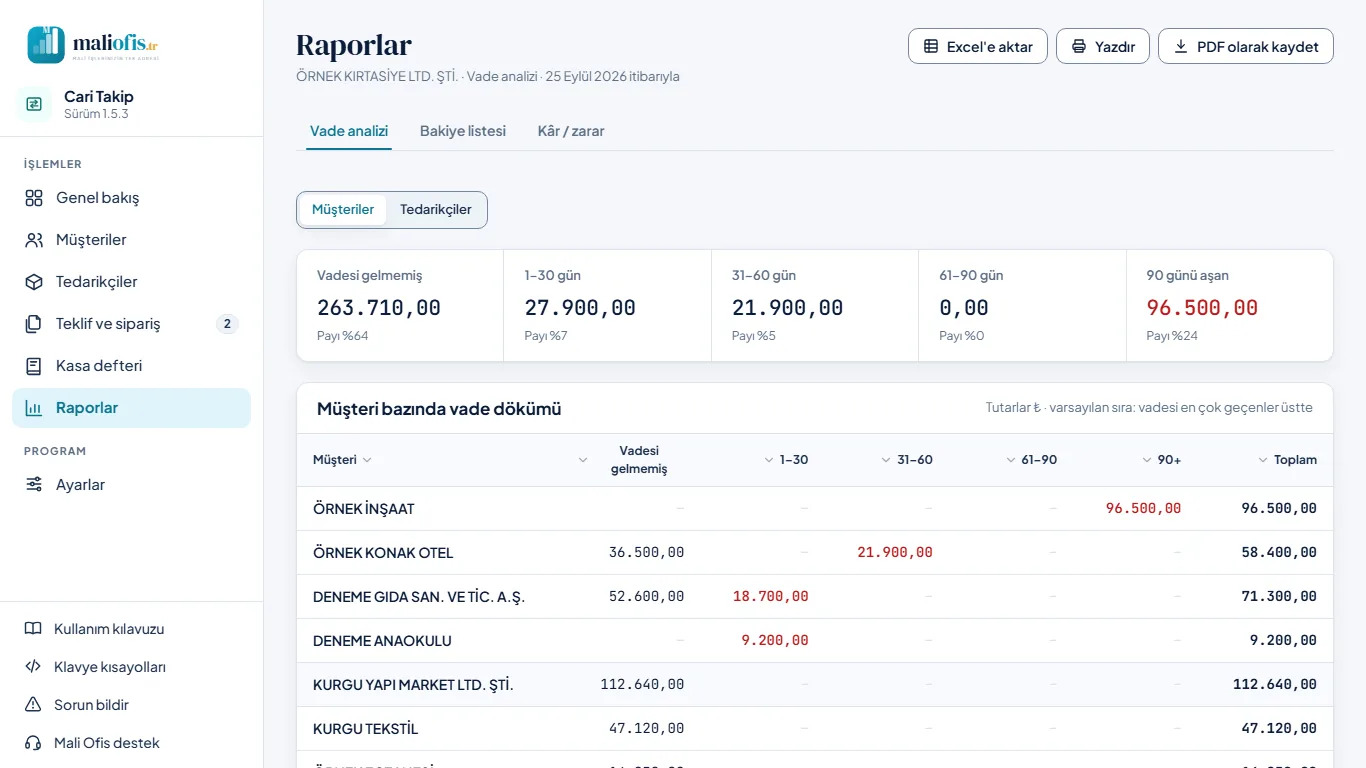1366x768 pixels.
Task: Click the 90 günü aşan summary card
Action: pos(1230,305)
